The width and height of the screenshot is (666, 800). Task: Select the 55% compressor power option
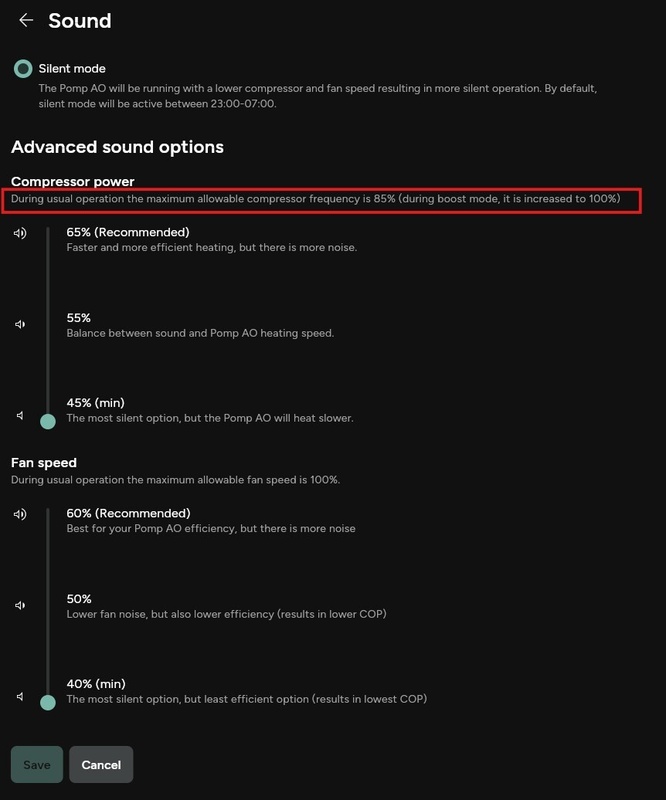click(x=79, y=318)
